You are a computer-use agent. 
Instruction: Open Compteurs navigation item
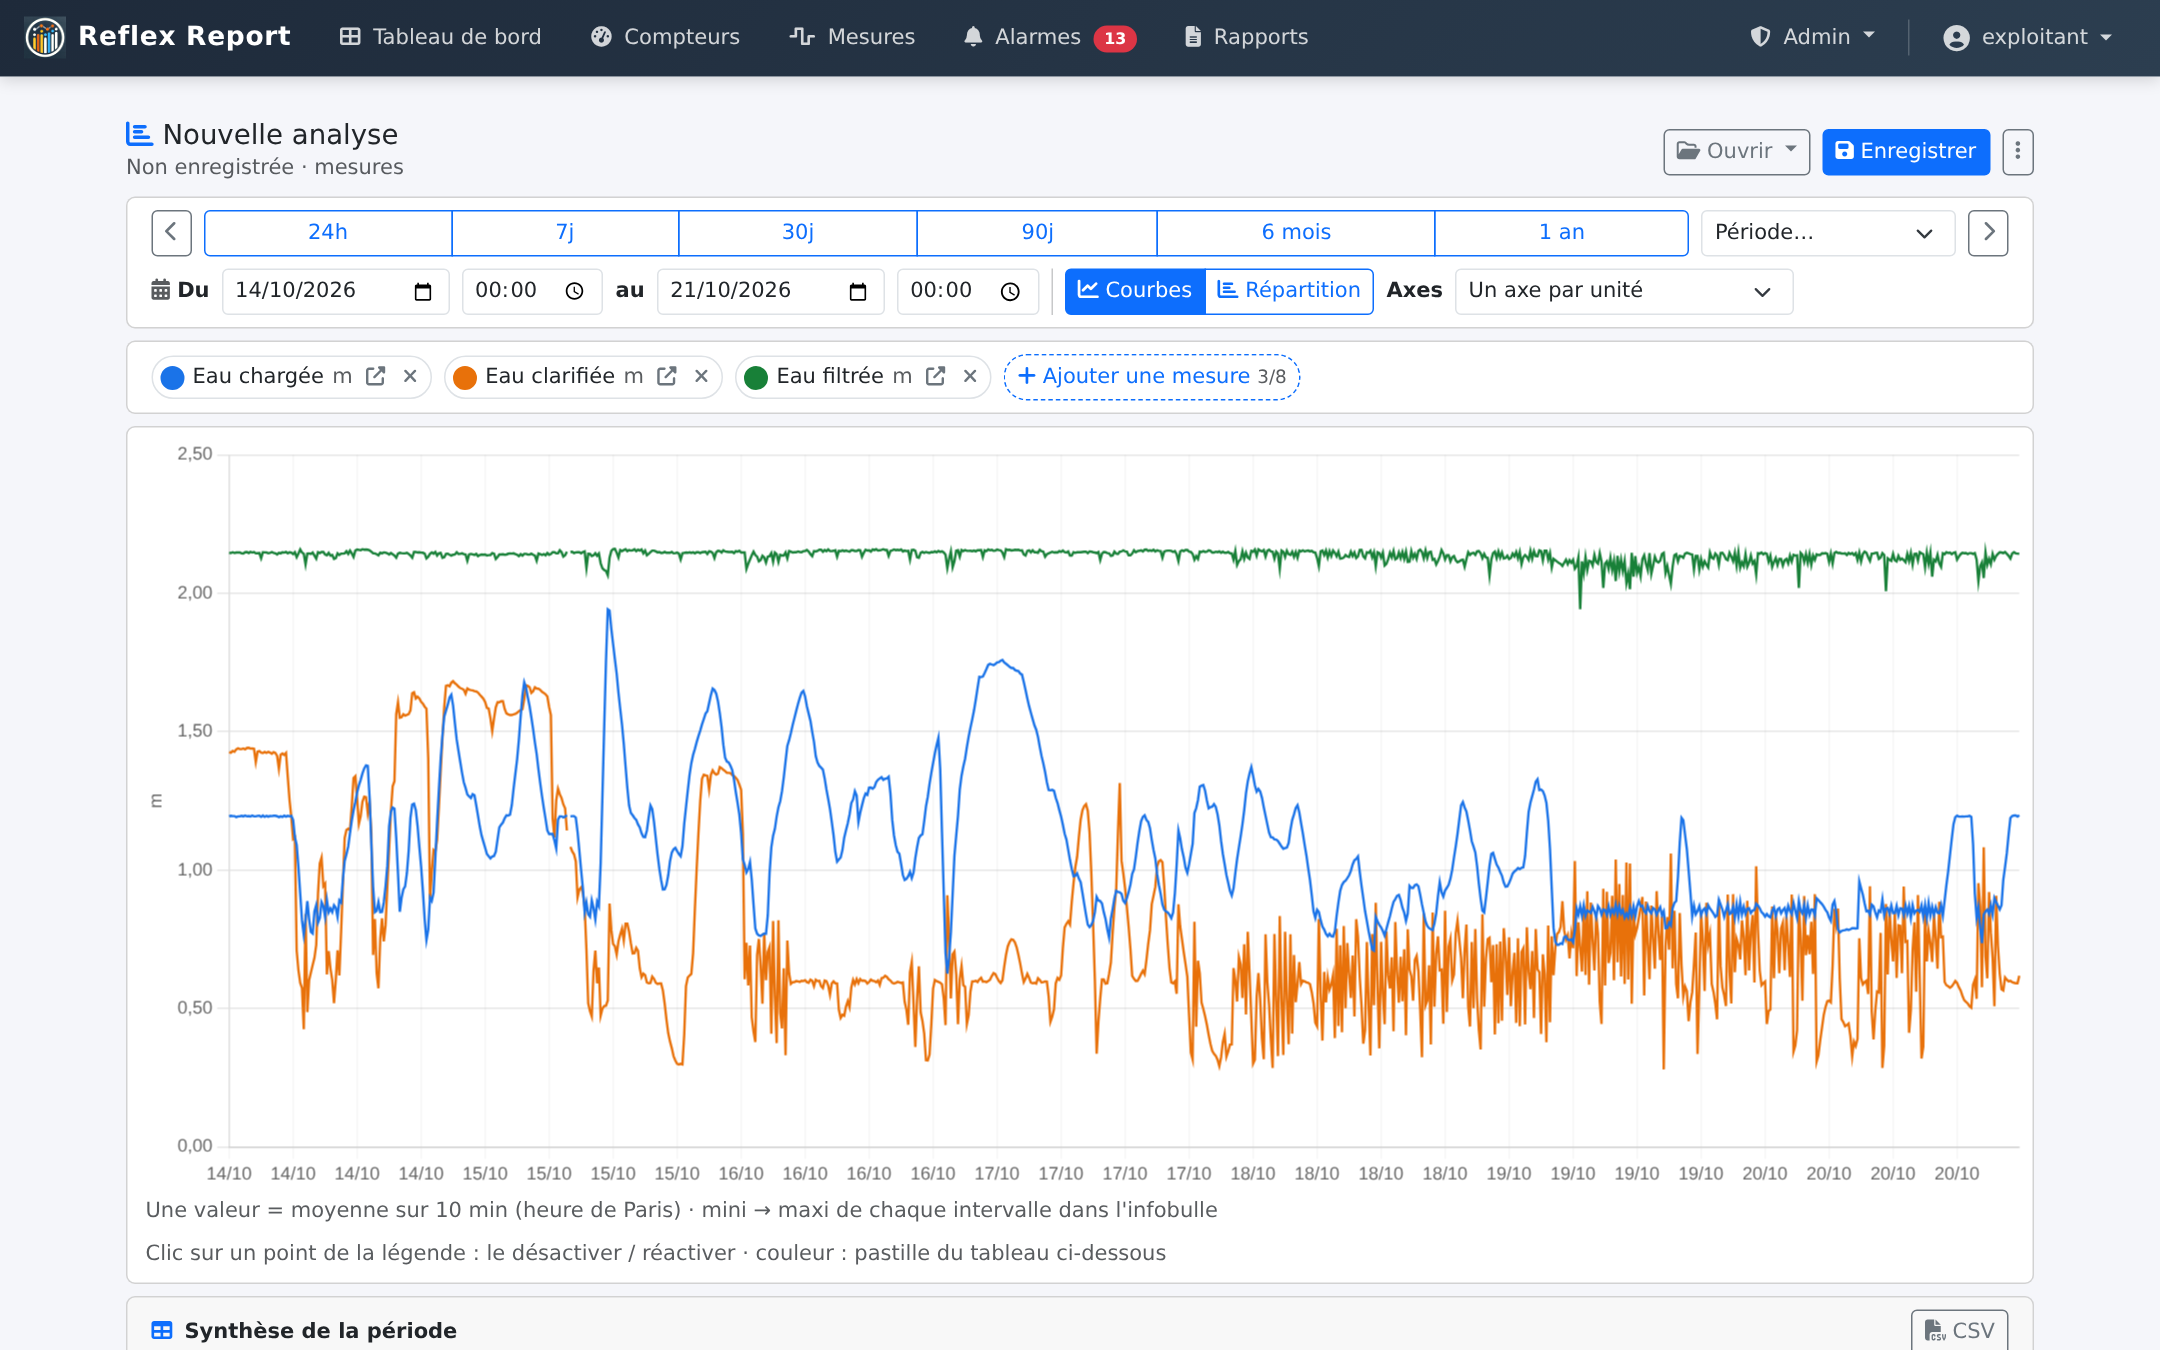click(665, 37)
